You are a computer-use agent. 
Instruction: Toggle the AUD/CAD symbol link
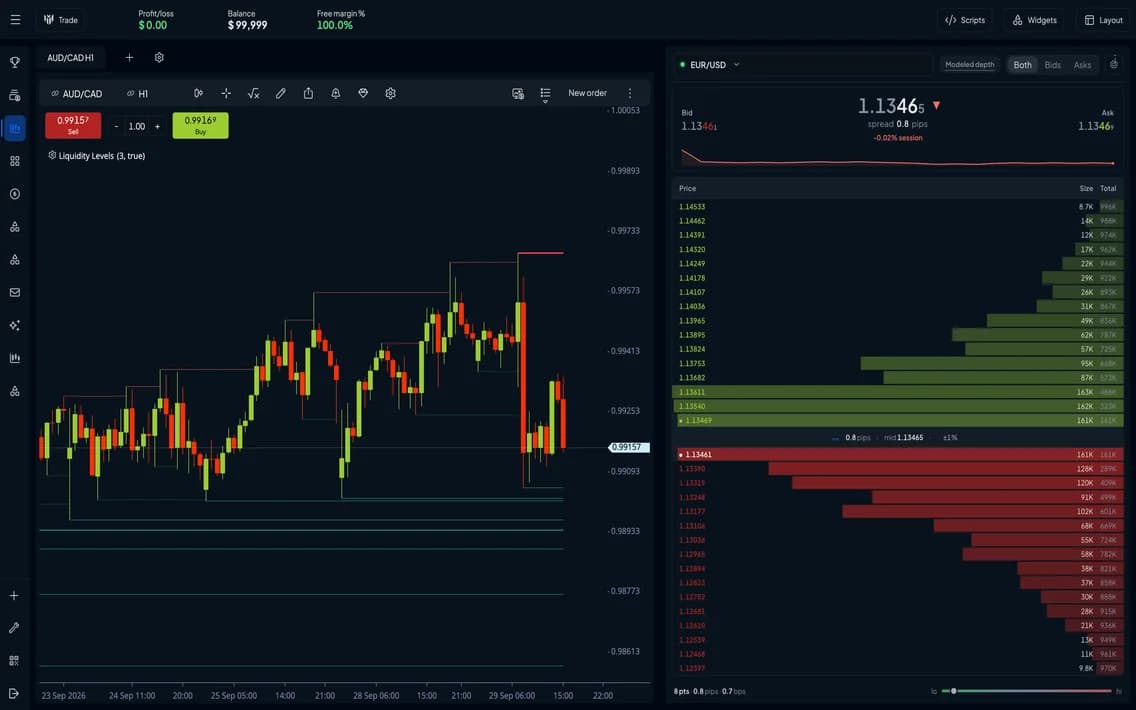[55, 93]
